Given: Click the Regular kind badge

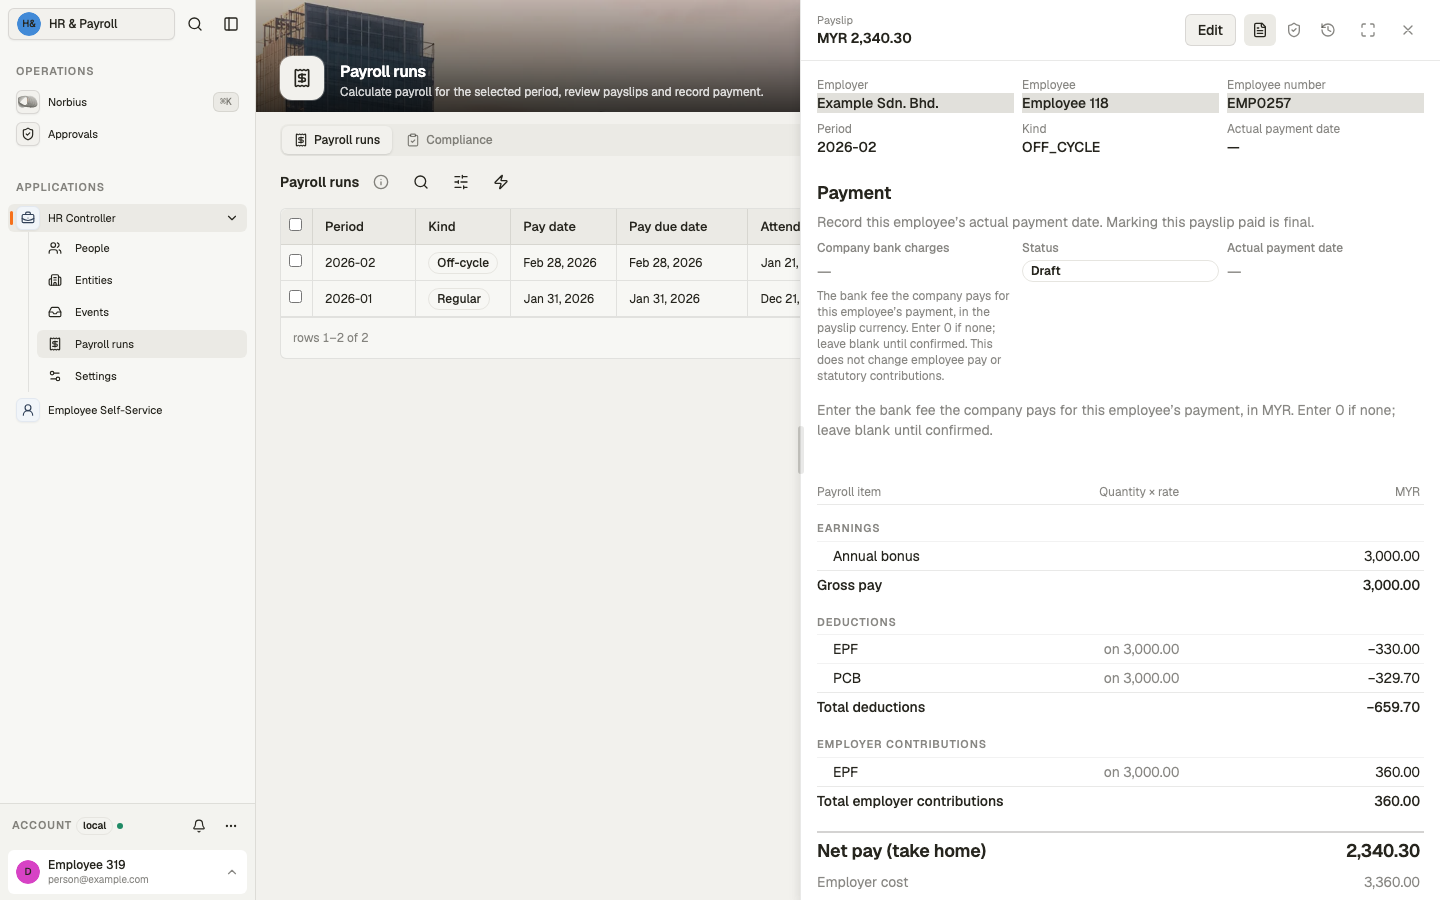Looking at the screenshot, I should tap(459, 299).
